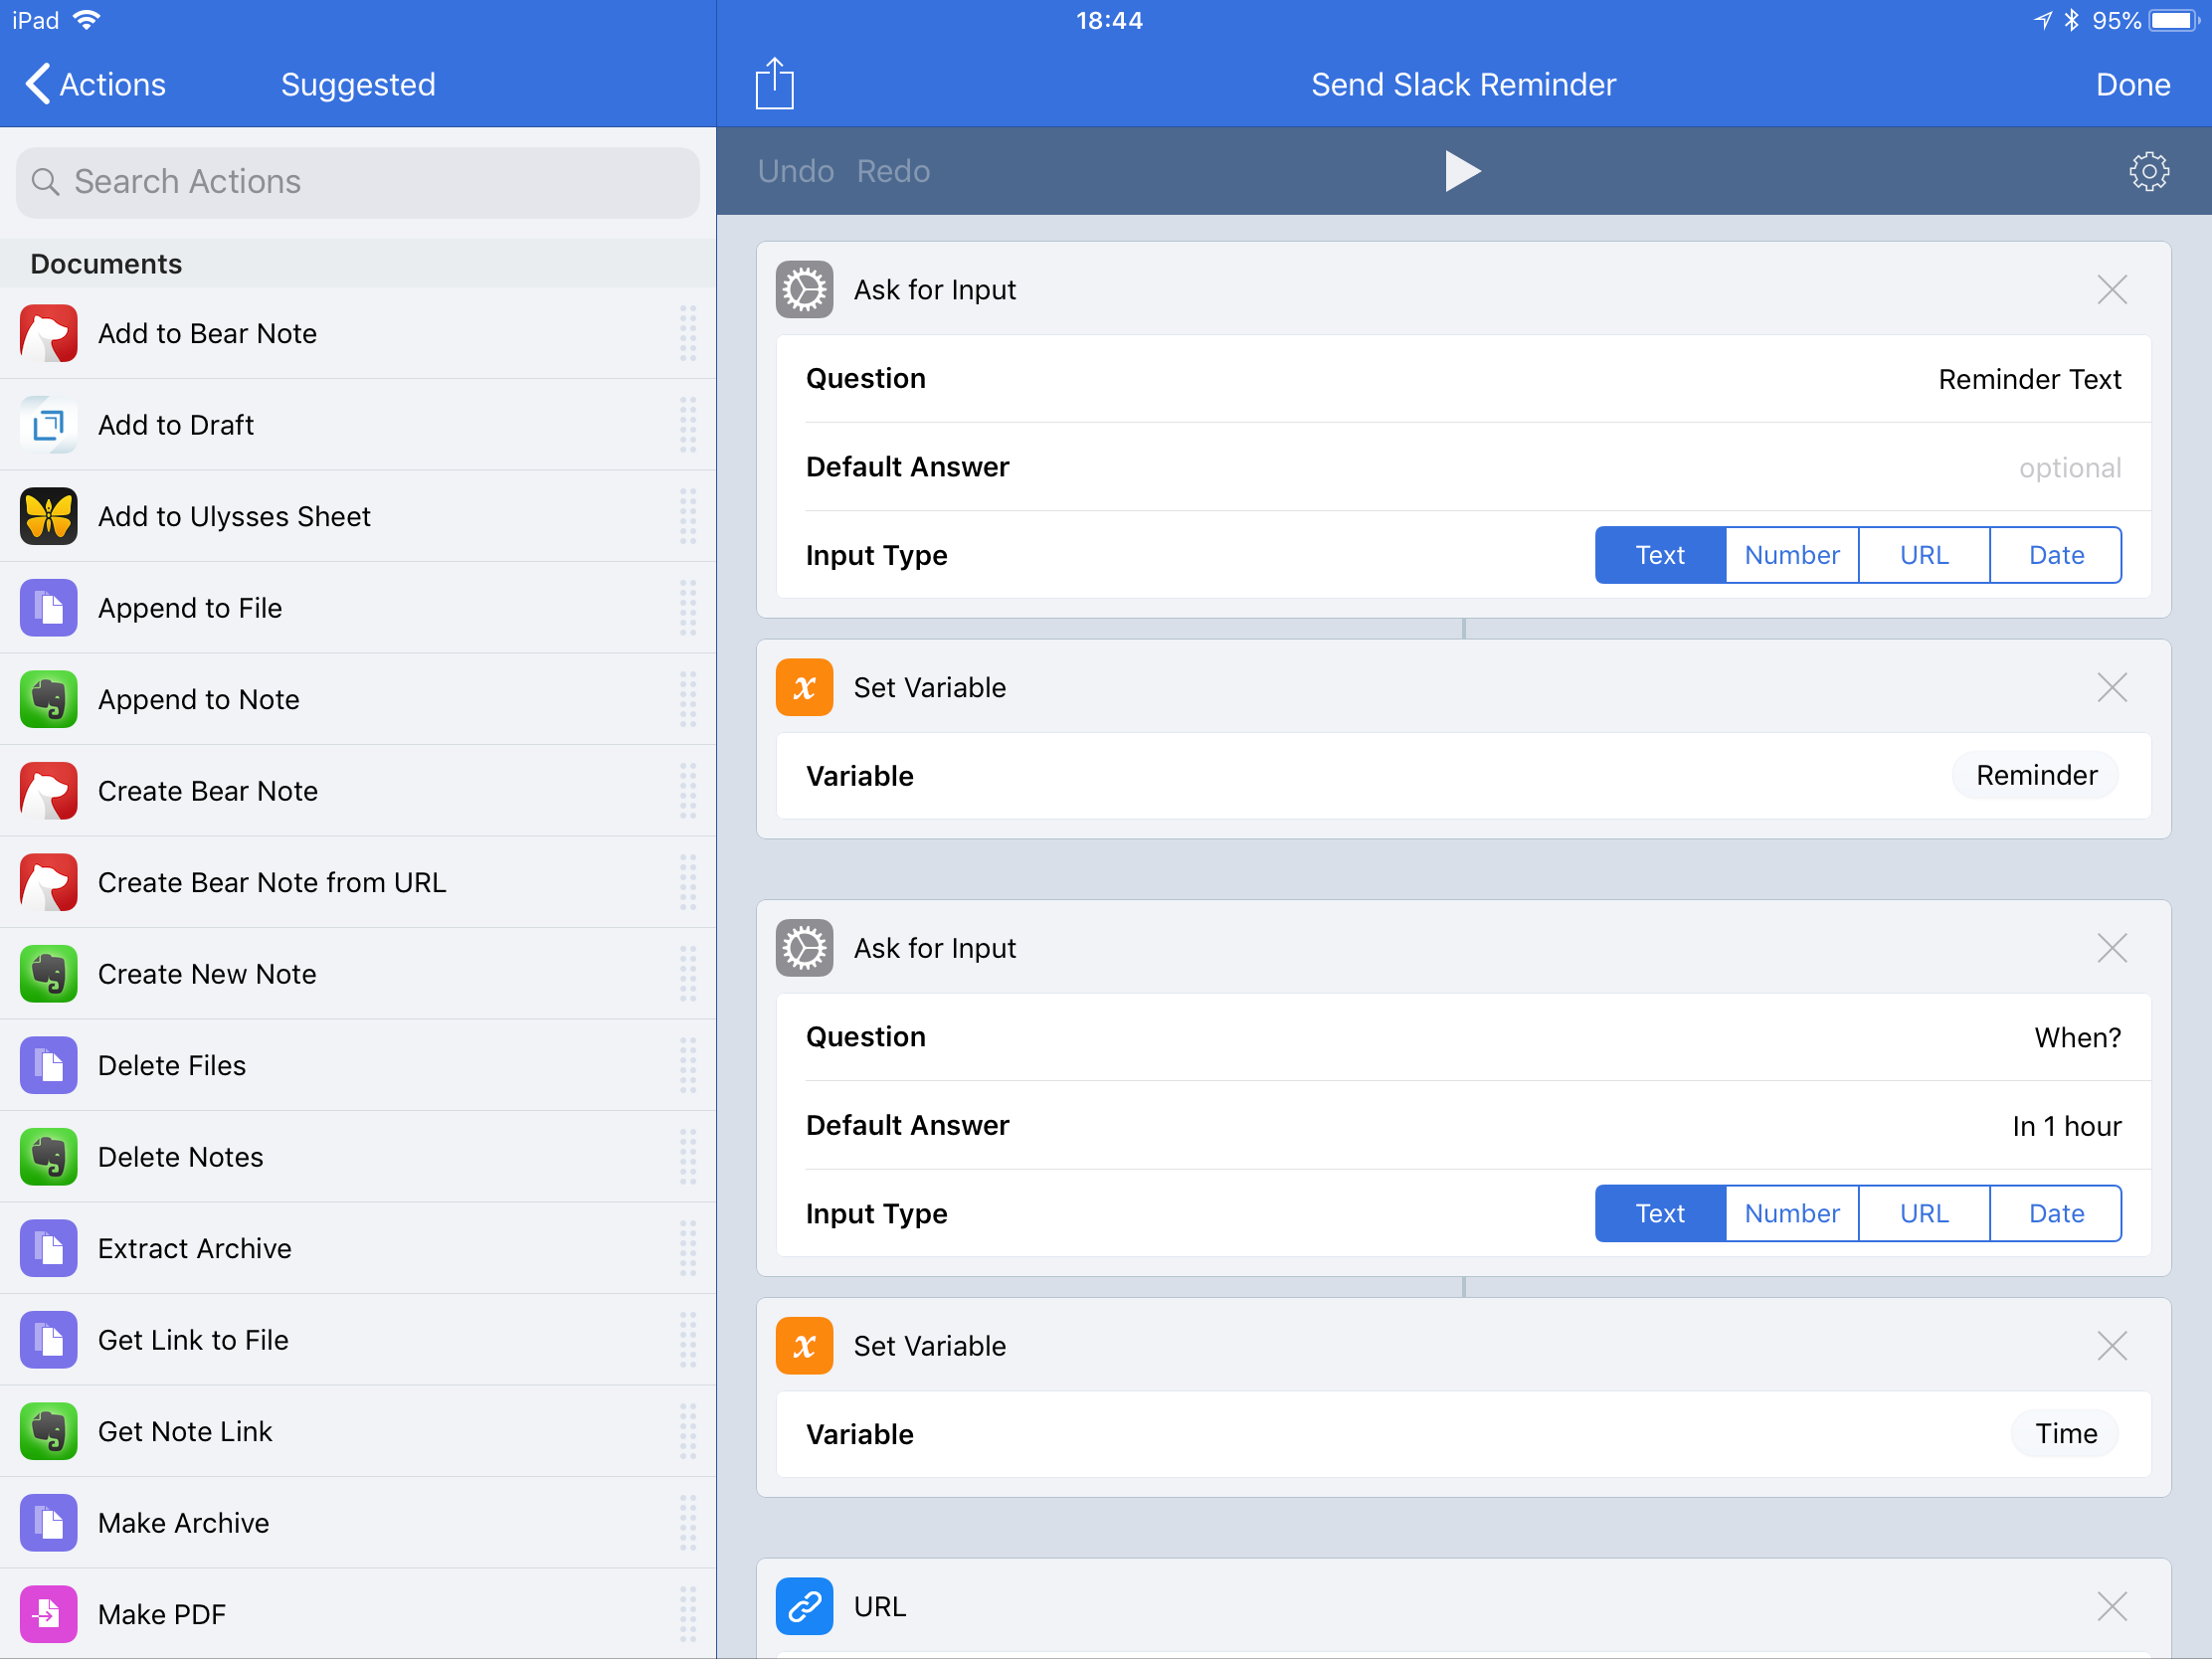Set Reminder Text input type to Number
Viewport: 2212px width, 1659px height.
click(1792, 555)
